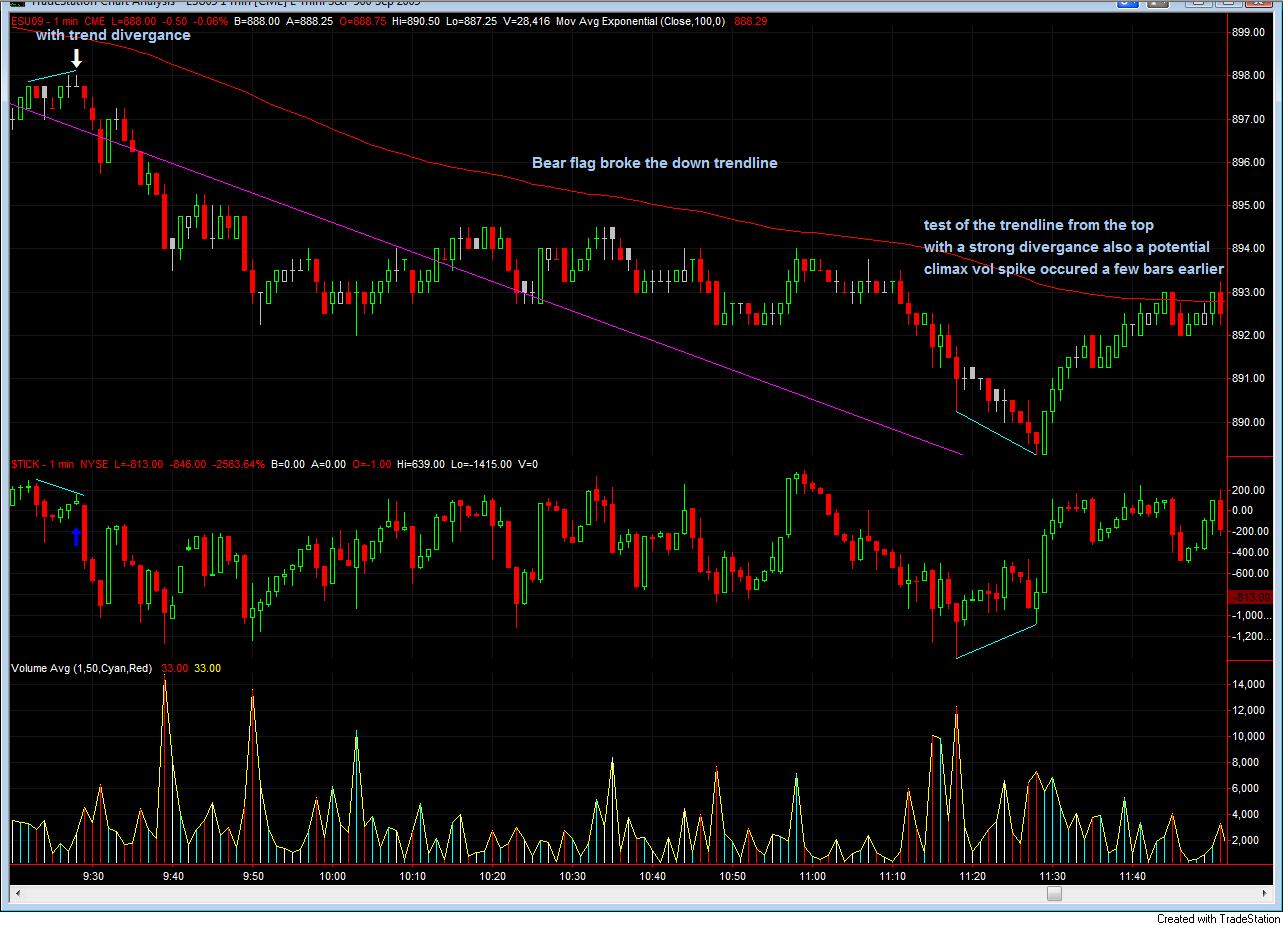Viewport: 1283px width, 925px height.
Task: Select the 'Mov Avg Exponential (Close,100,0)' indicator label
Action: coord(642,20)
